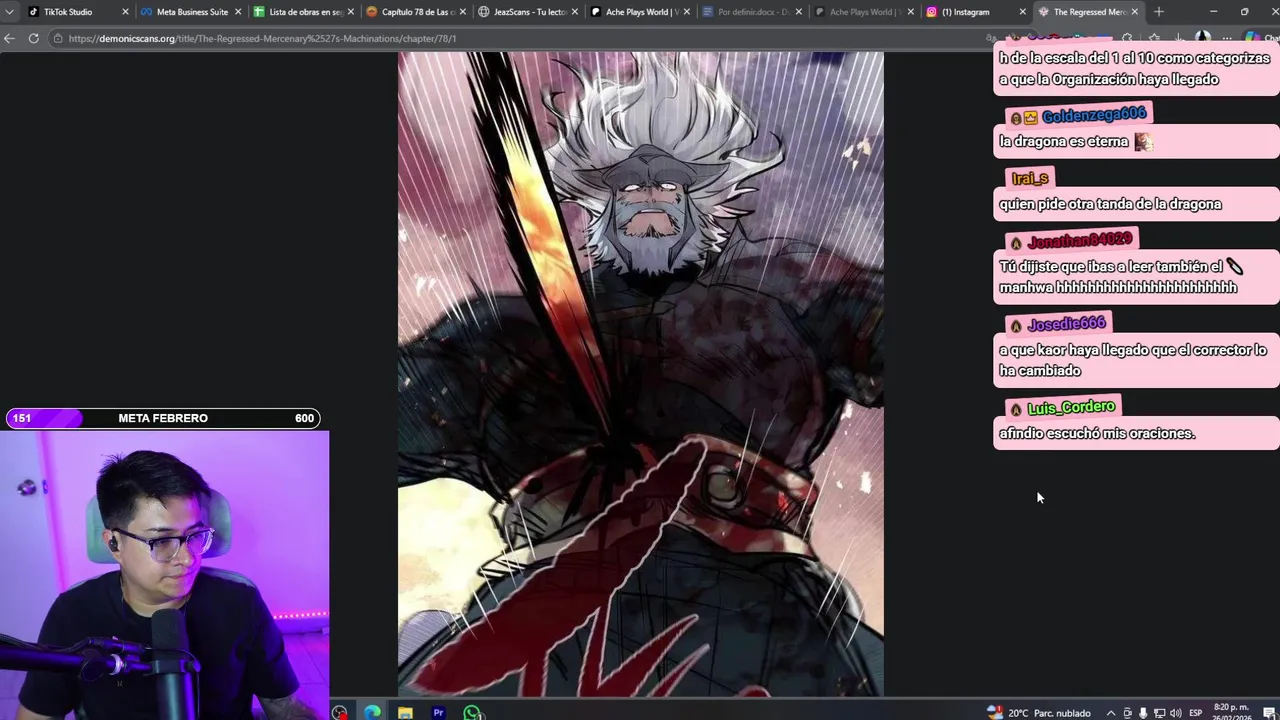Screen dimensions: 1280x720
Task: Switch the ESP keyboard language indicator
Action: 1196,713
